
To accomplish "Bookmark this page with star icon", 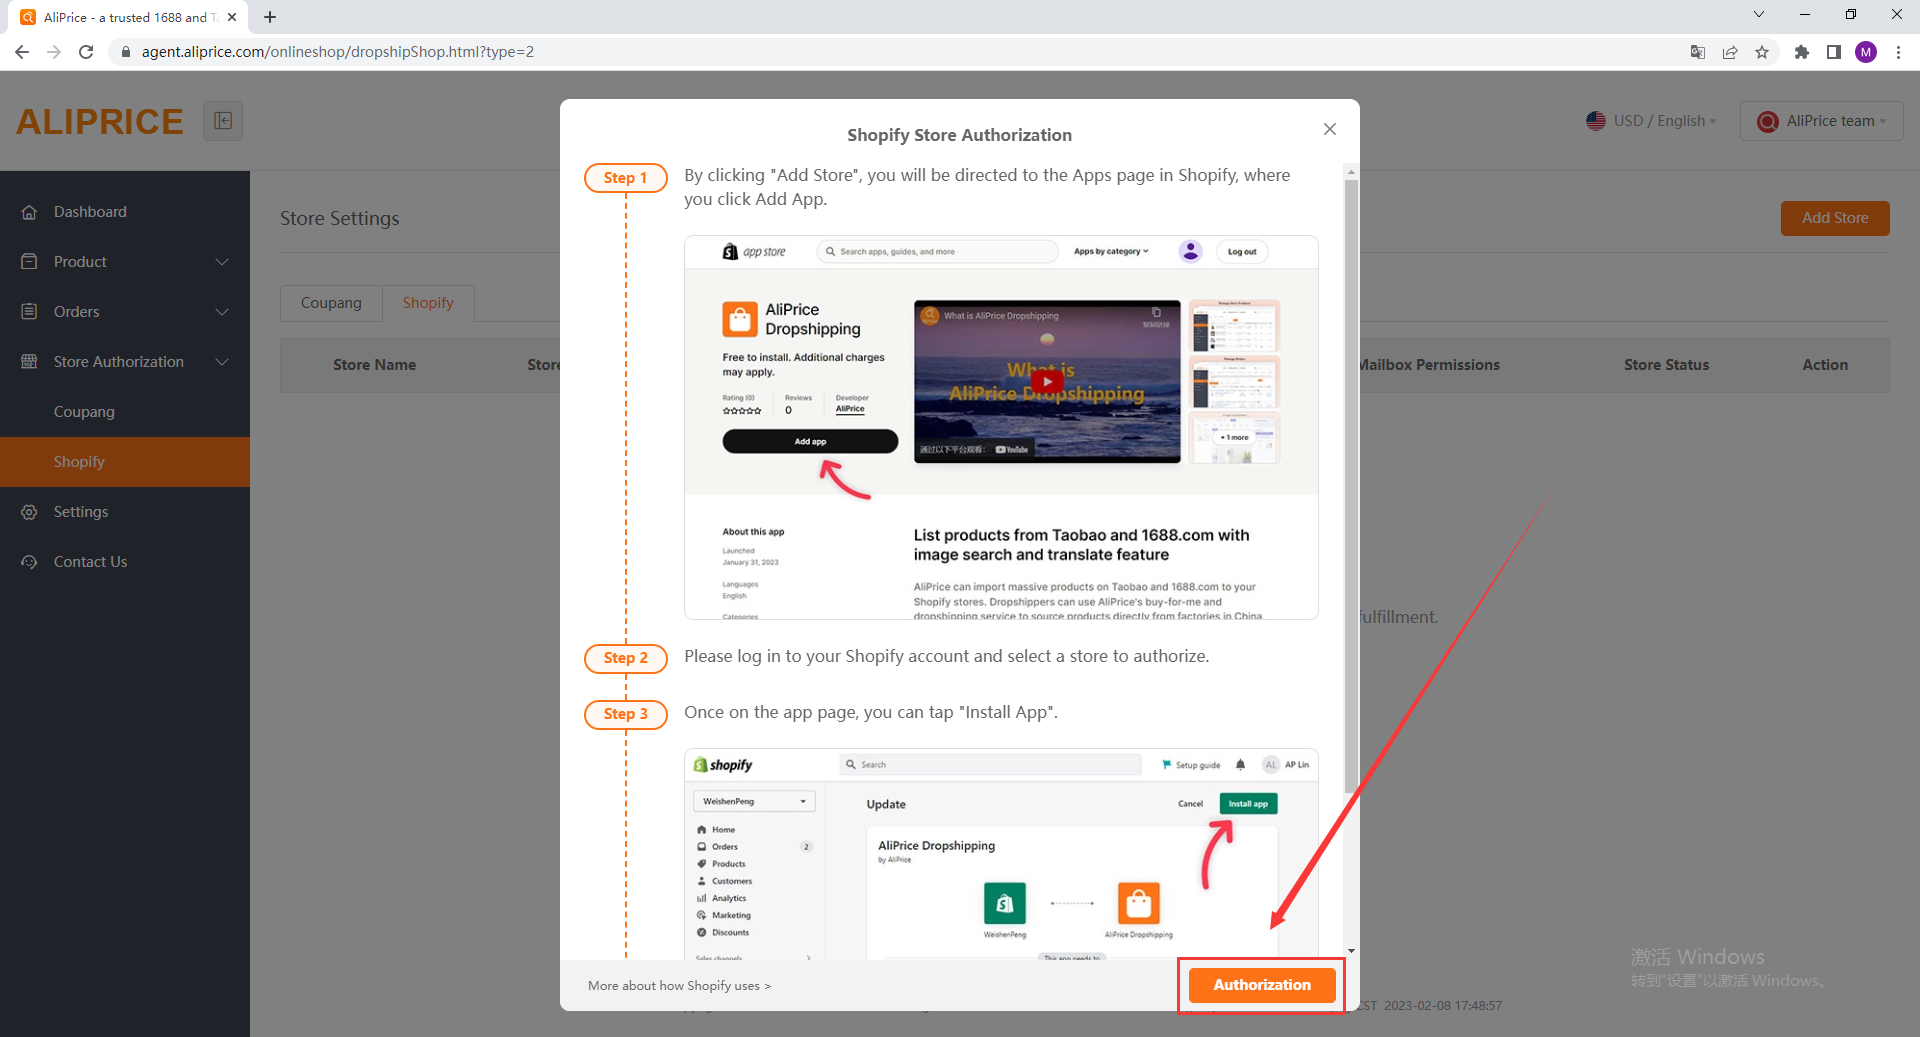I will coord(1762,52).
